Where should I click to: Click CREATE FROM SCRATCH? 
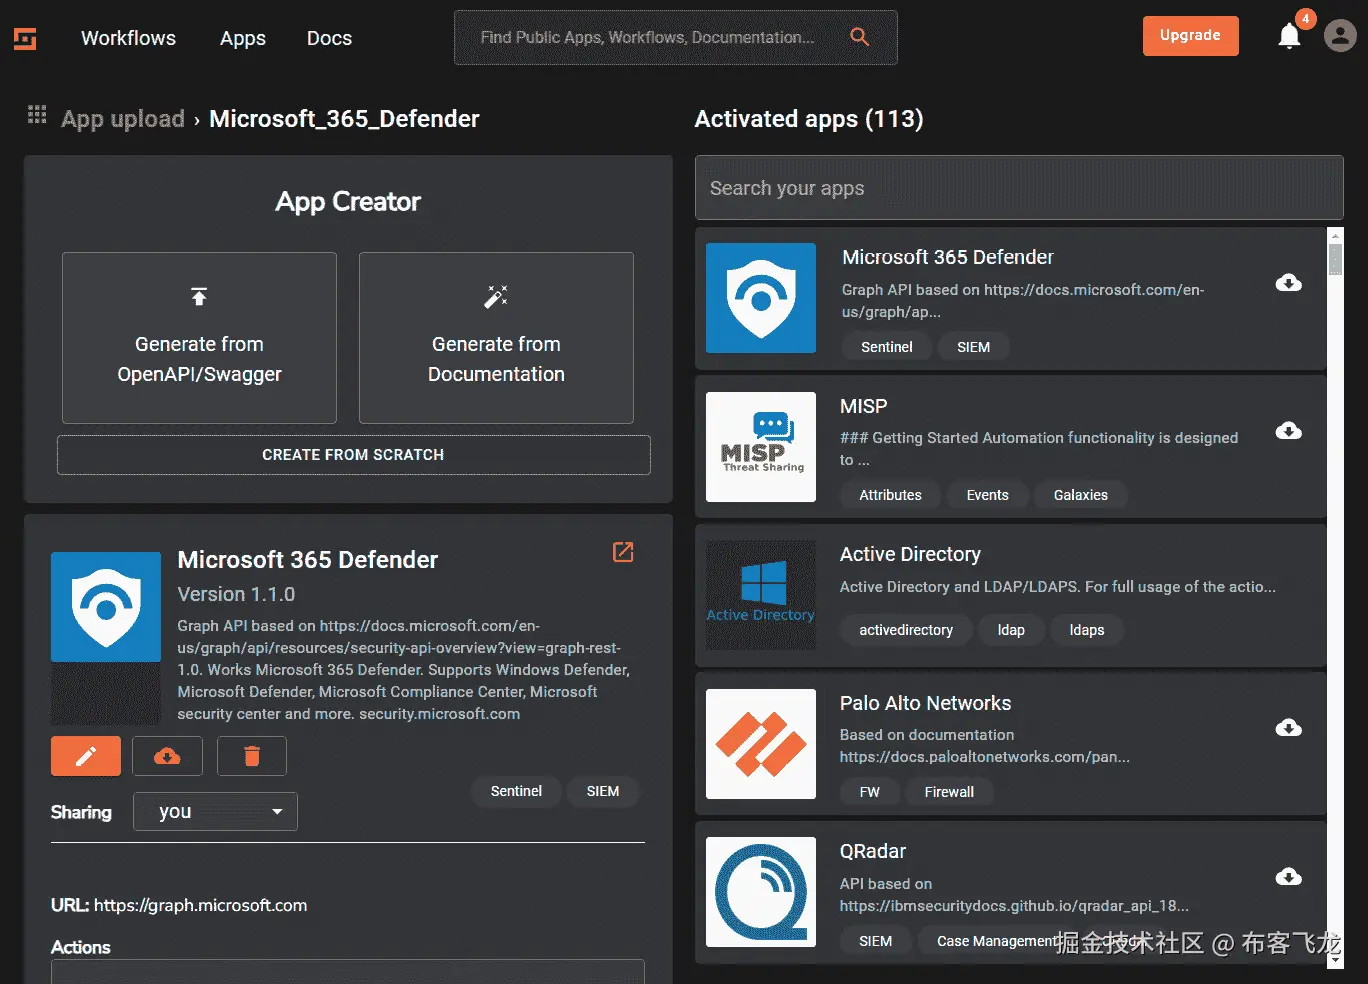point(353,455)
